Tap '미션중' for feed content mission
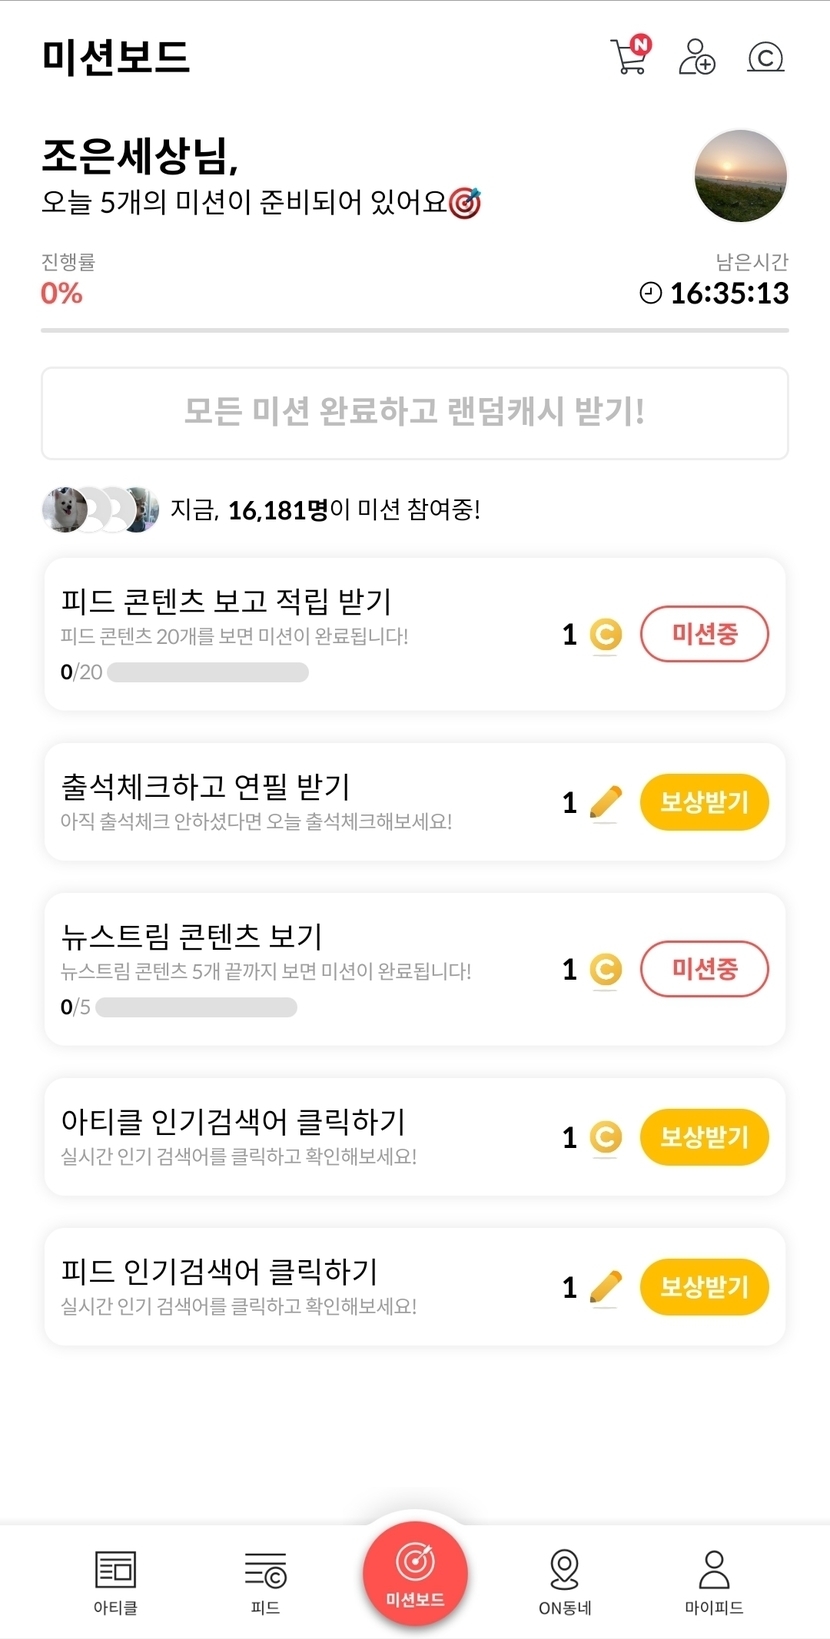 coord(704,634)
